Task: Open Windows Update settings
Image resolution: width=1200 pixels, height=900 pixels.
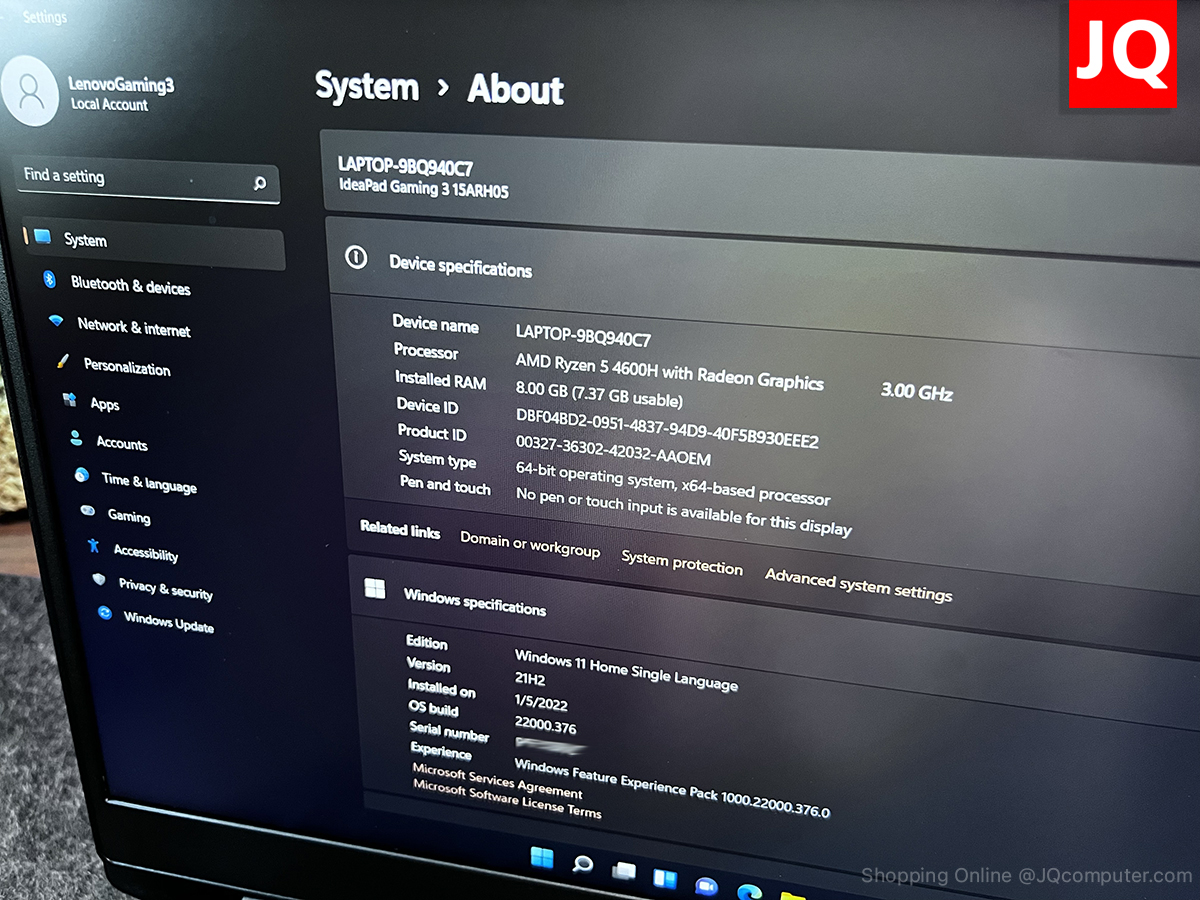Action: (x=169, y=623)
